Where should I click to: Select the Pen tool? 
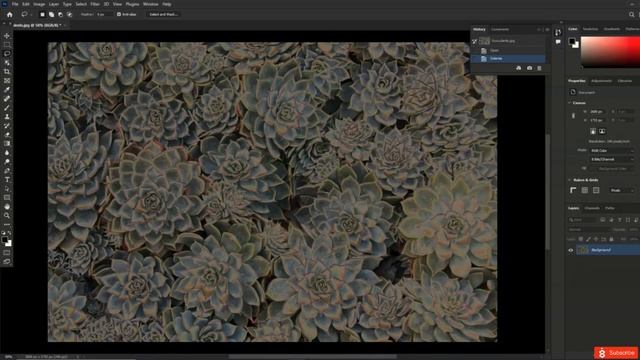7,171
